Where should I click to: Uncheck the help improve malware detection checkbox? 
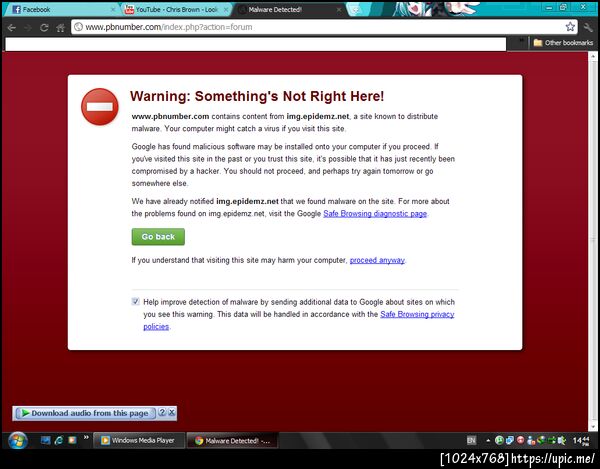135,301
